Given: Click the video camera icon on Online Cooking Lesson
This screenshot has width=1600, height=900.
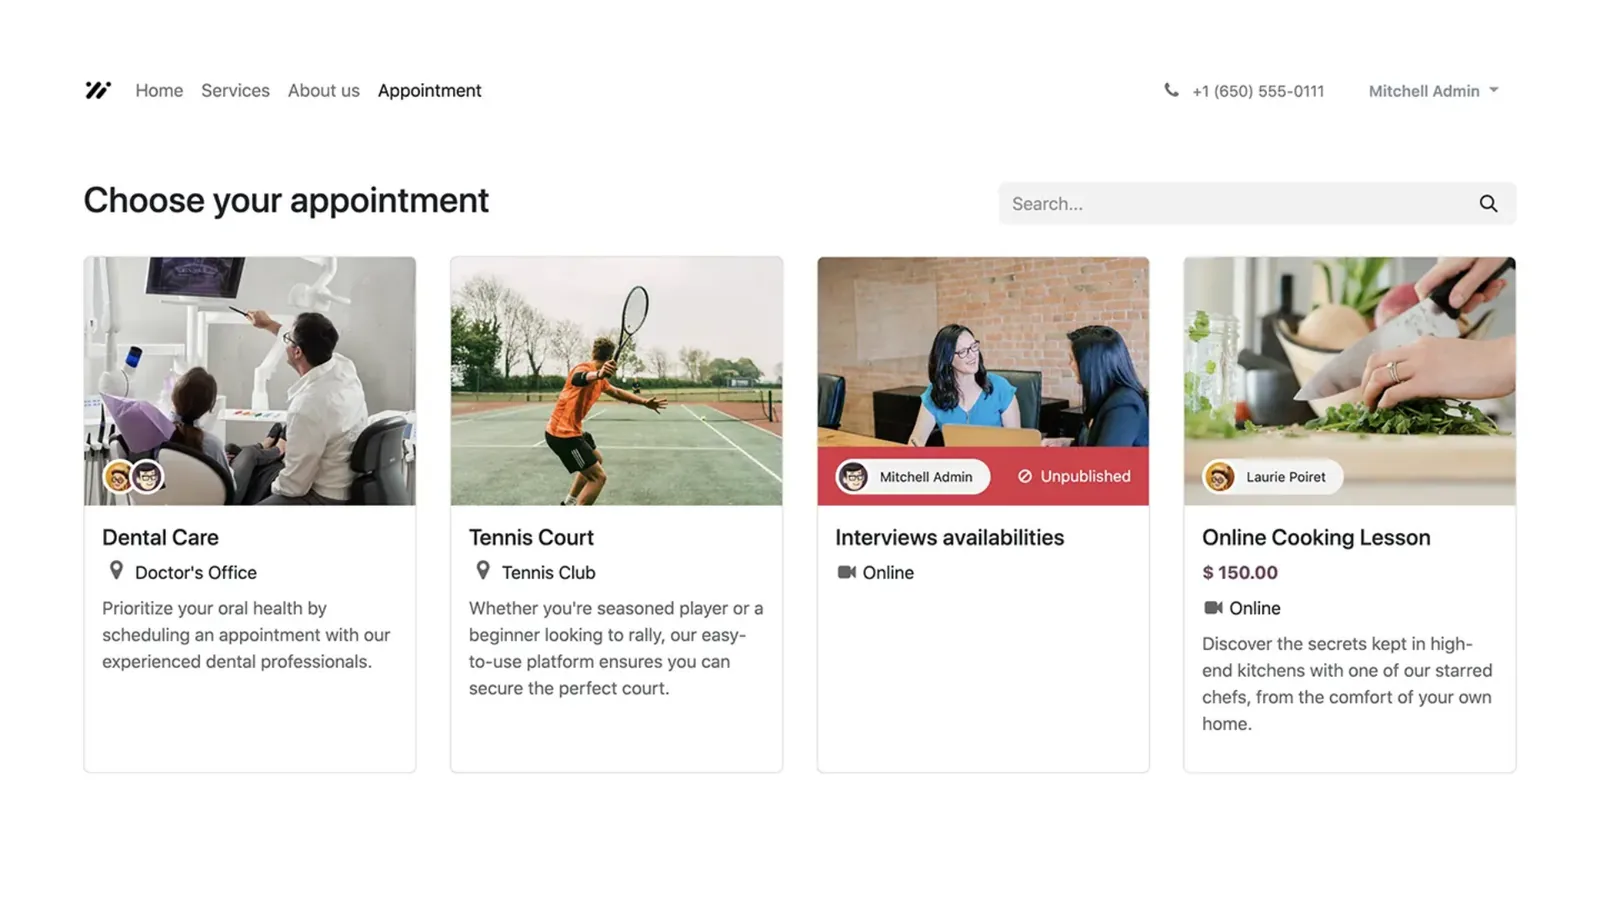Looking at the screenshot, I should 1213,608.
